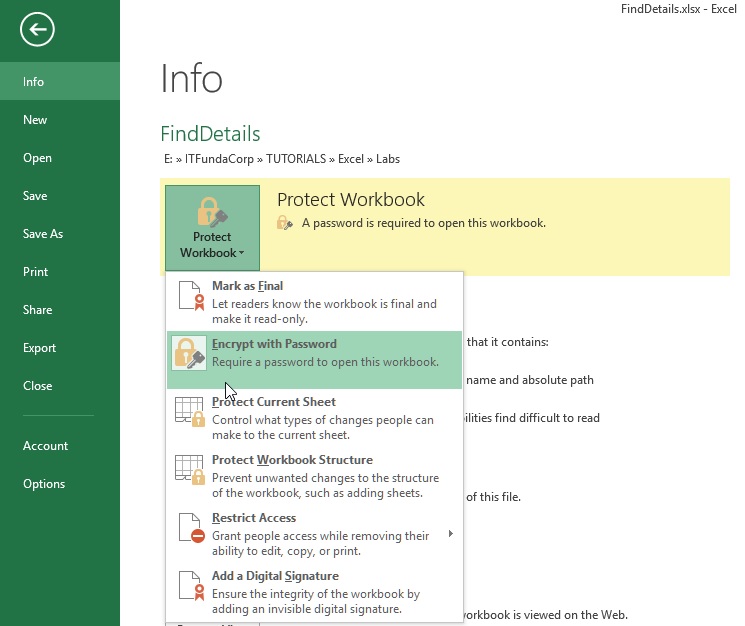Select Encrypt with Password option
This screenshot has height=626, width=745.
314,360
